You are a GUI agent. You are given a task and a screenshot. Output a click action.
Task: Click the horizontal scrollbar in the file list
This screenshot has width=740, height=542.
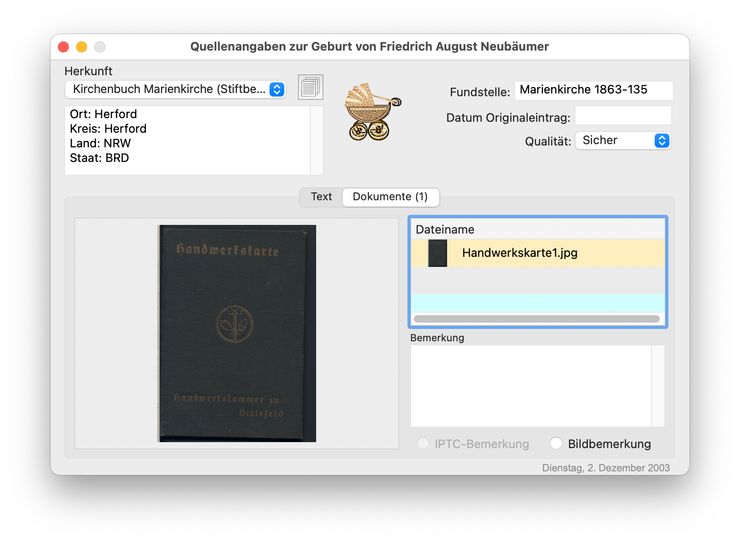tap(536, 319)
